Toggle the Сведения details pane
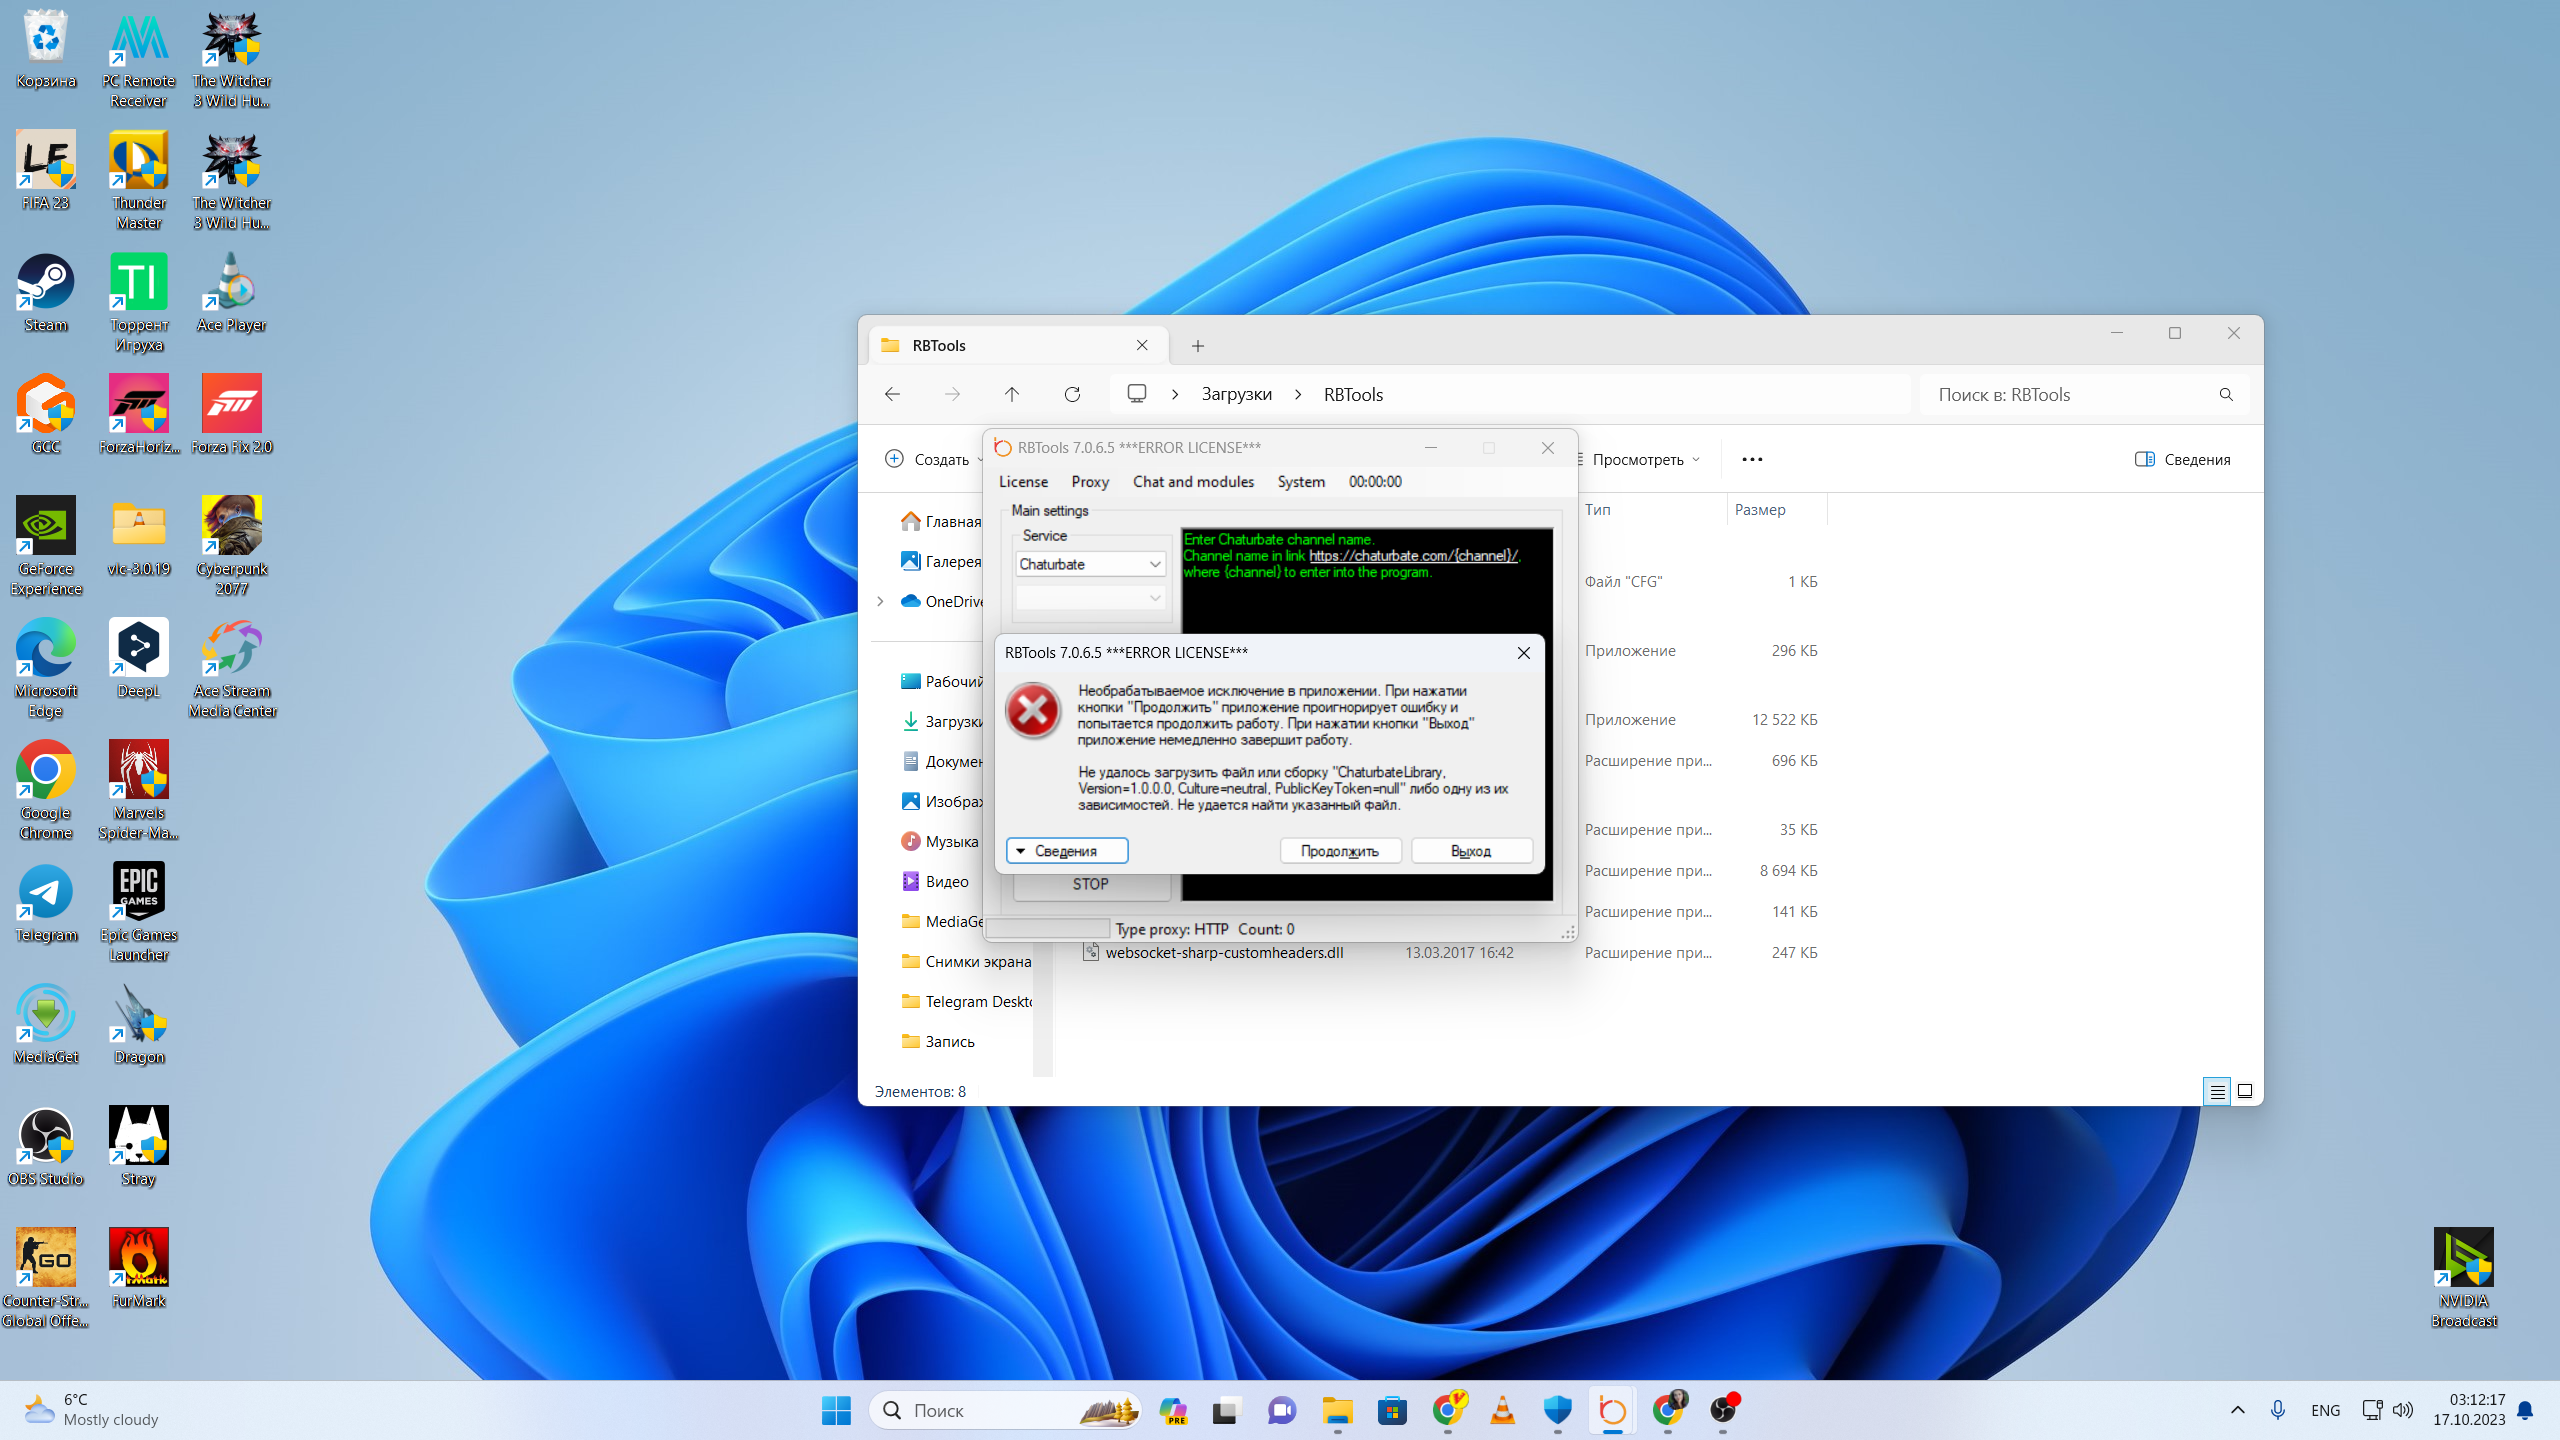2560x1440 pixels. [2184, 459]
